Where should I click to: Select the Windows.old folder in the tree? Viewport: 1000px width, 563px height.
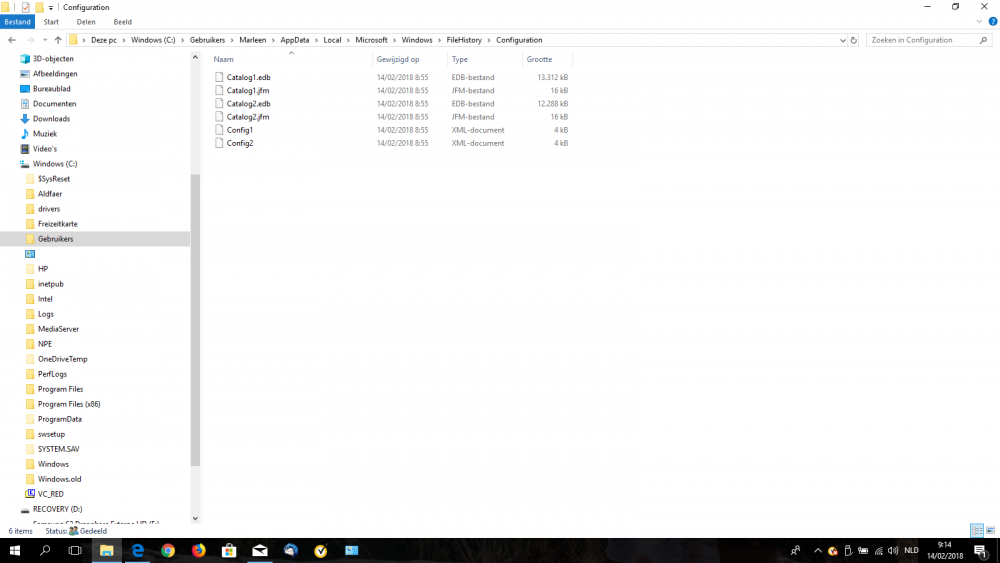click(59, 479)
